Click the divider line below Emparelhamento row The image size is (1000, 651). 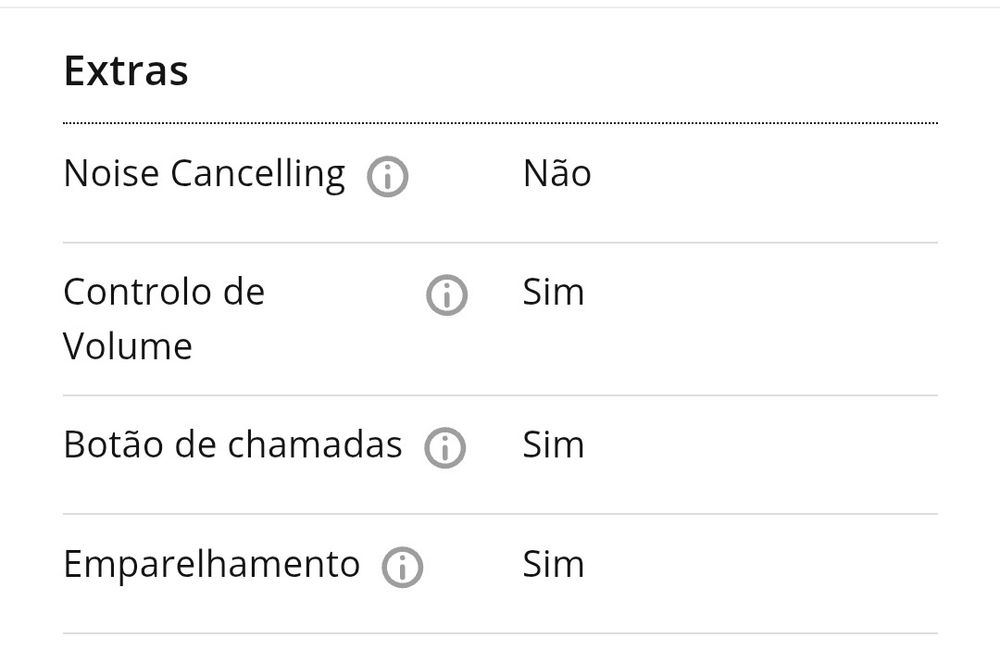(500, 633)
